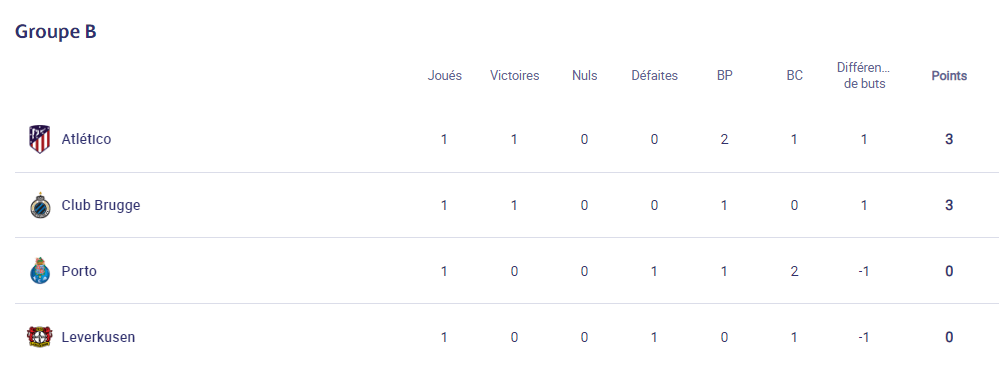1003x378 pixels.
Task: Open the Atlético team link
Action: click(x=86, y=139)
